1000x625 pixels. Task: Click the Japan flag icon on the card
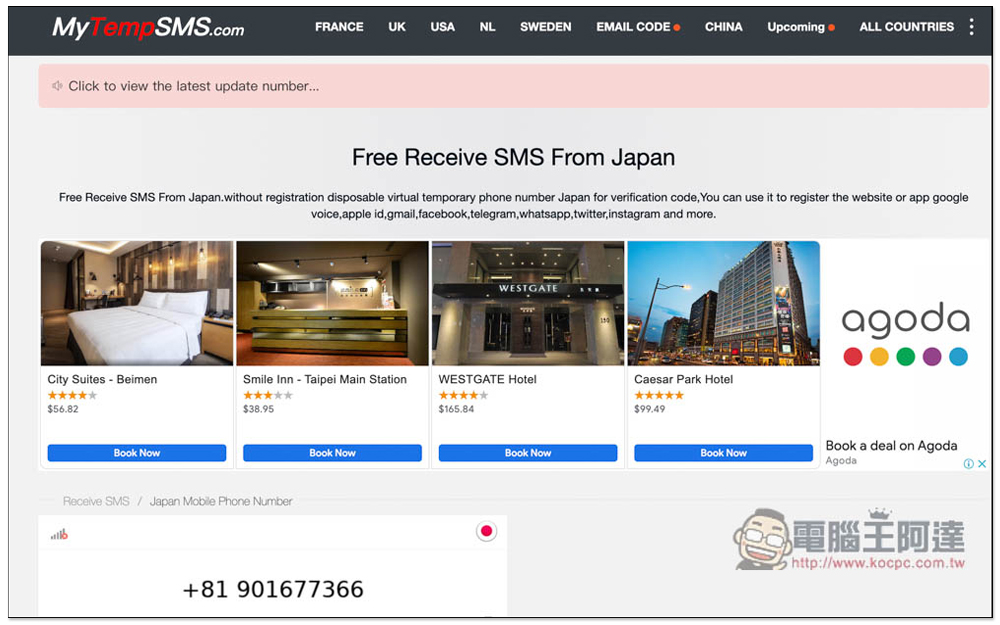[x=487, y=531]
